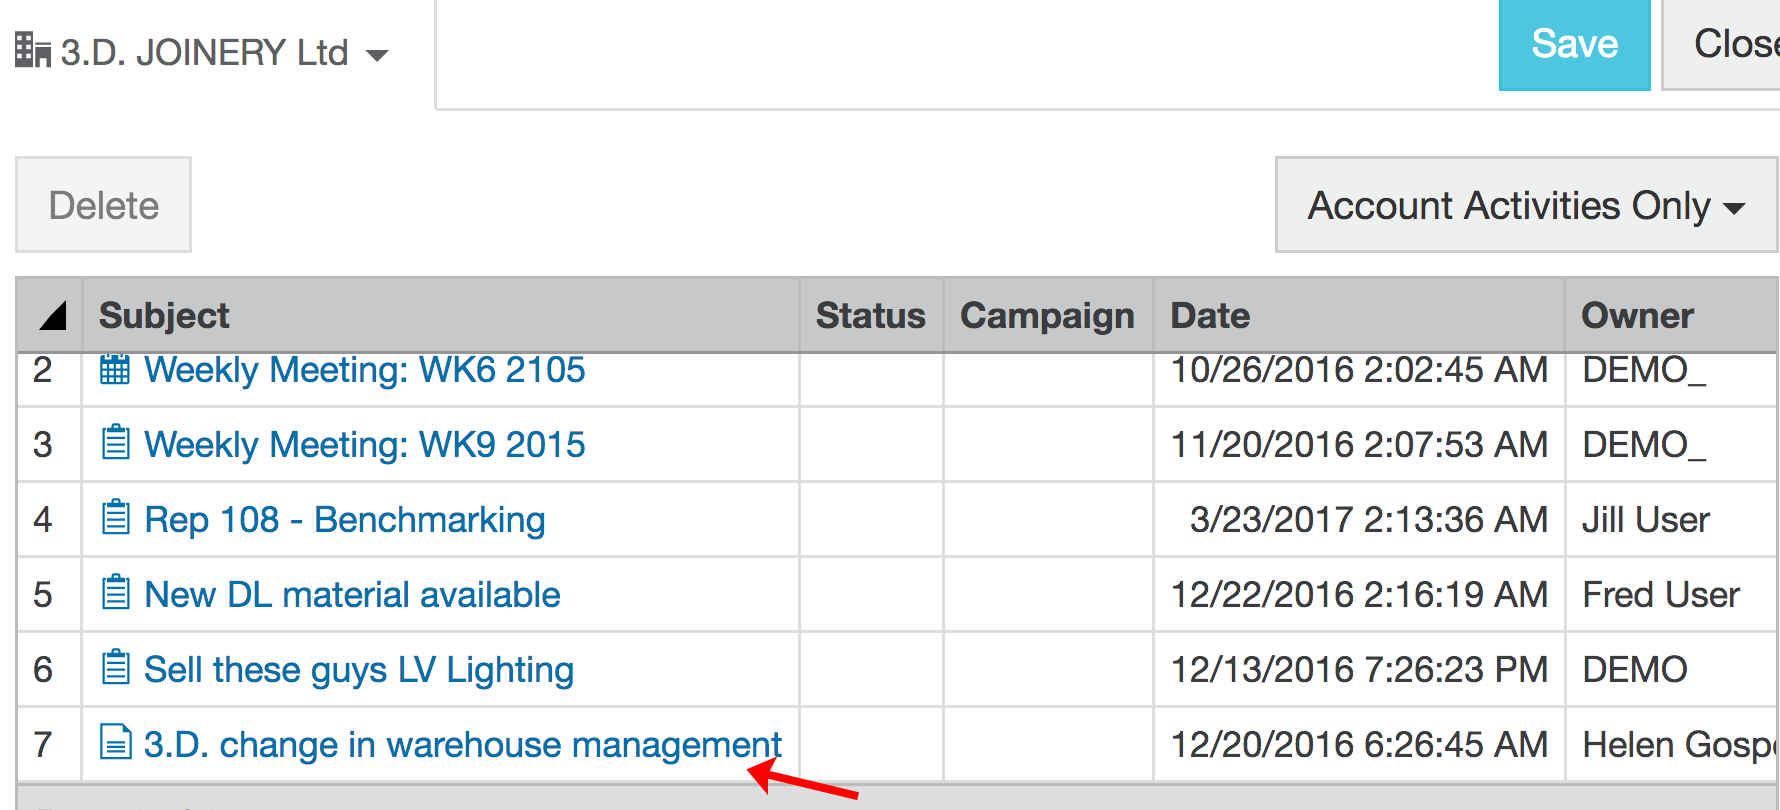Viewport: 1780px width, 810px height.
Task: Click clipboard icon beside Sell these guys
Action: coord(116,668)
